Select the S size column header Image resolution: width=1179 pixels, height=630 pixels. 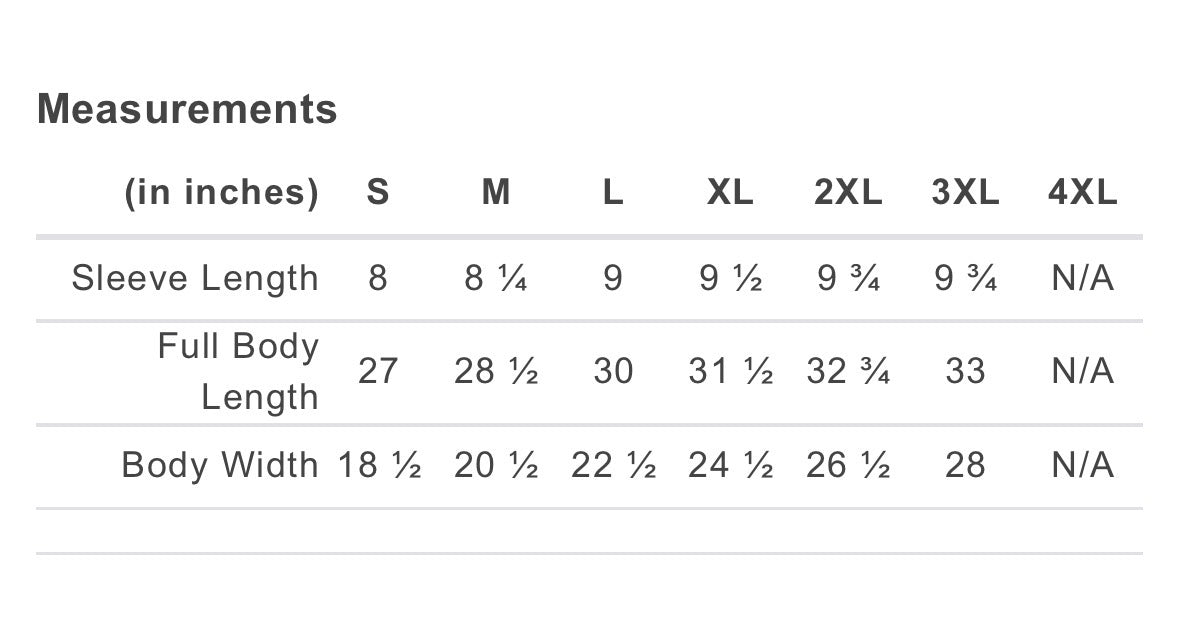coord(377,191)
